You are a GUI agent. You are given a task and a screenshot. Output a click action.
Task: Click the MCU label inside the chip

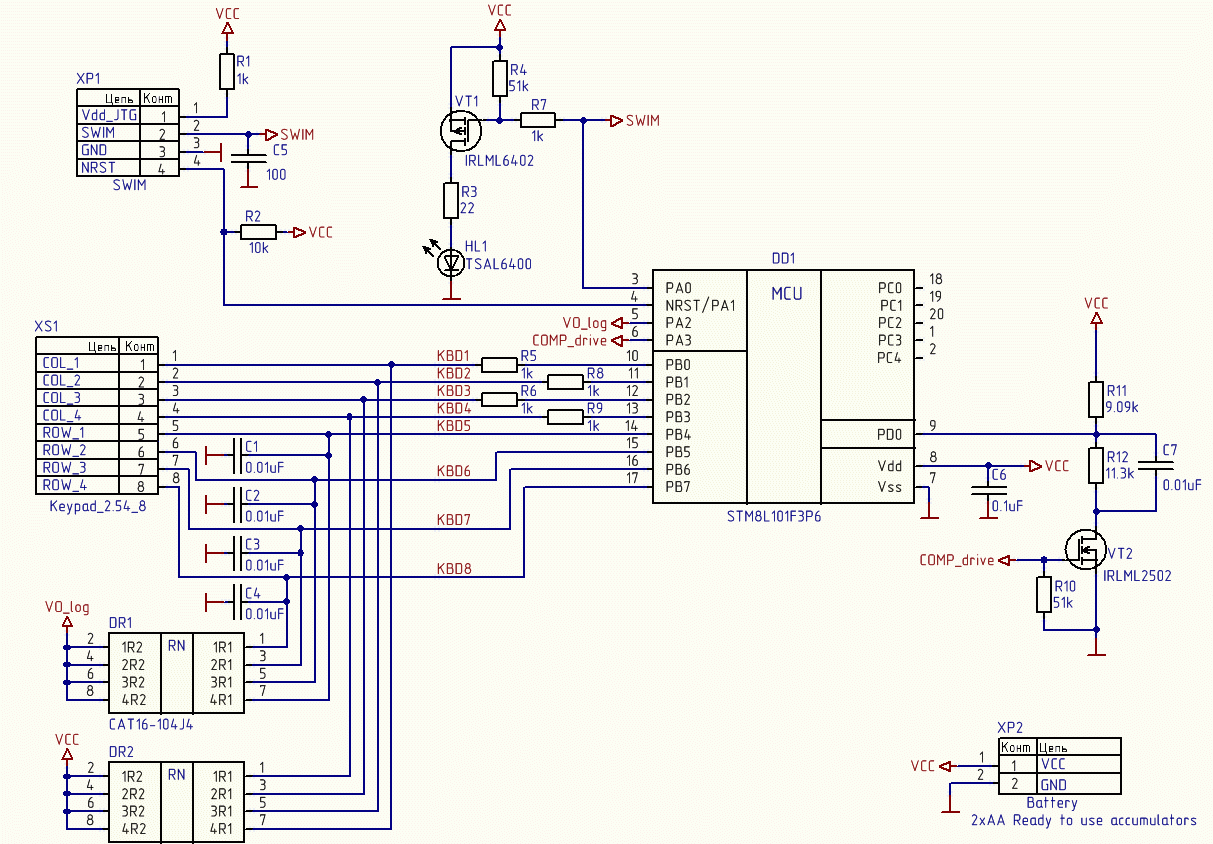click(786, 294)
